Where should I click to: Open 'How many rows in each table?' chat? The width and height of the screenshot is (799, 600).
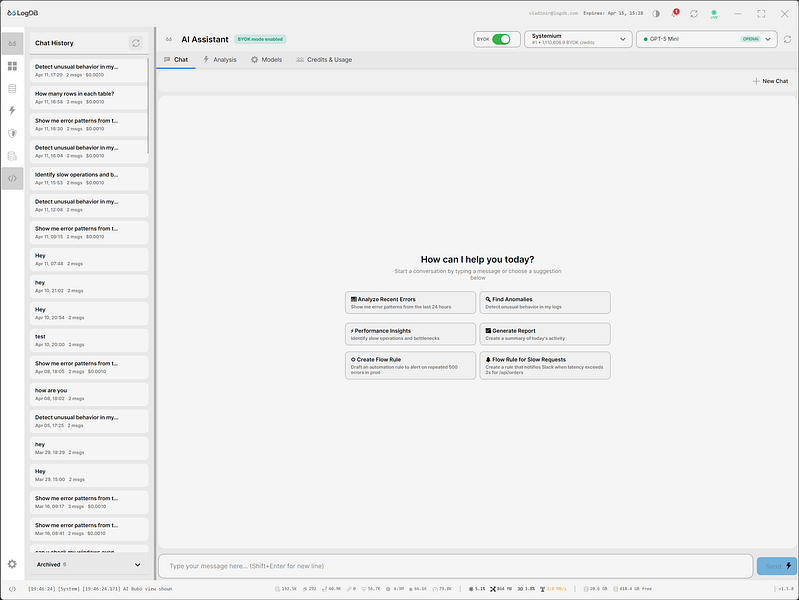tap(89, 97)
